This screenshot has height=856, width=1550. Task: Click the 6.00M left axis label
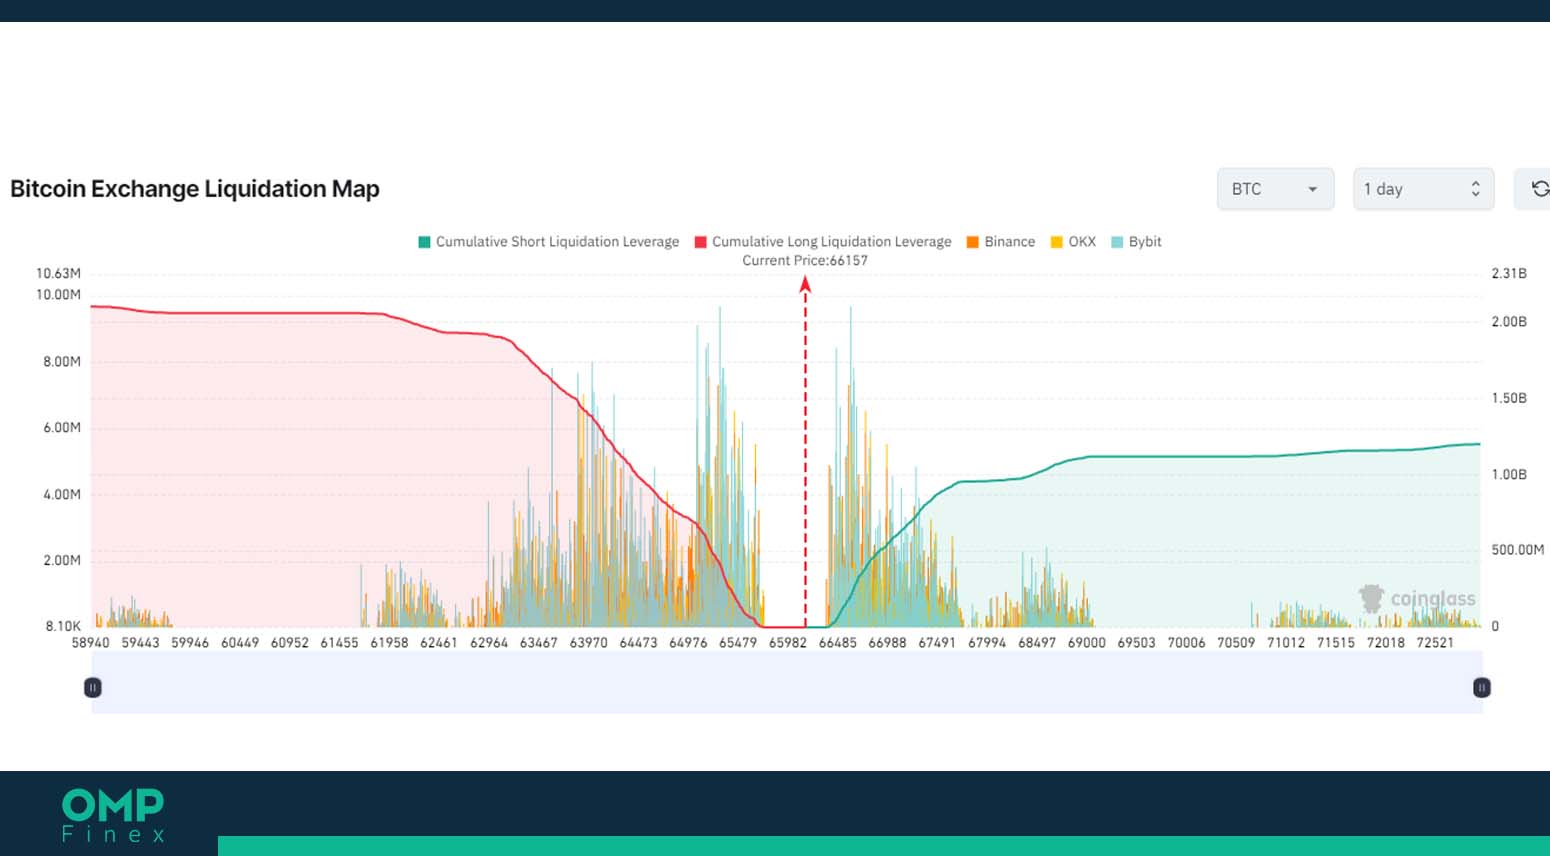pyautogui.click(x=62, y=427)
